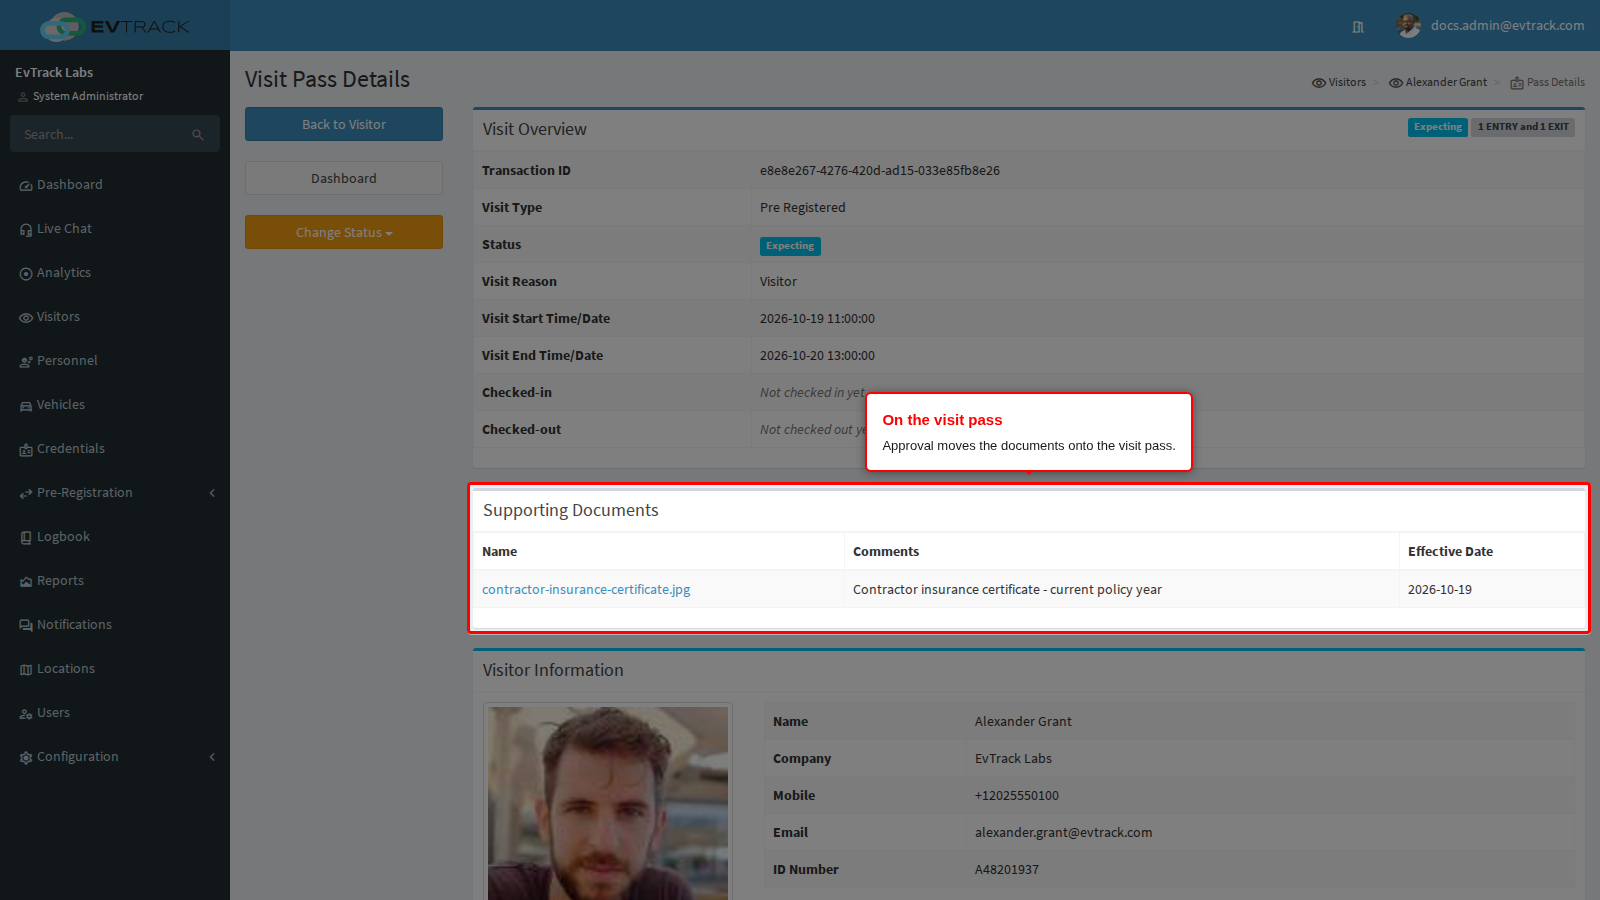Click the EvTrack logo icon
Screen dimensions: 1600x900
coord(62,26)
